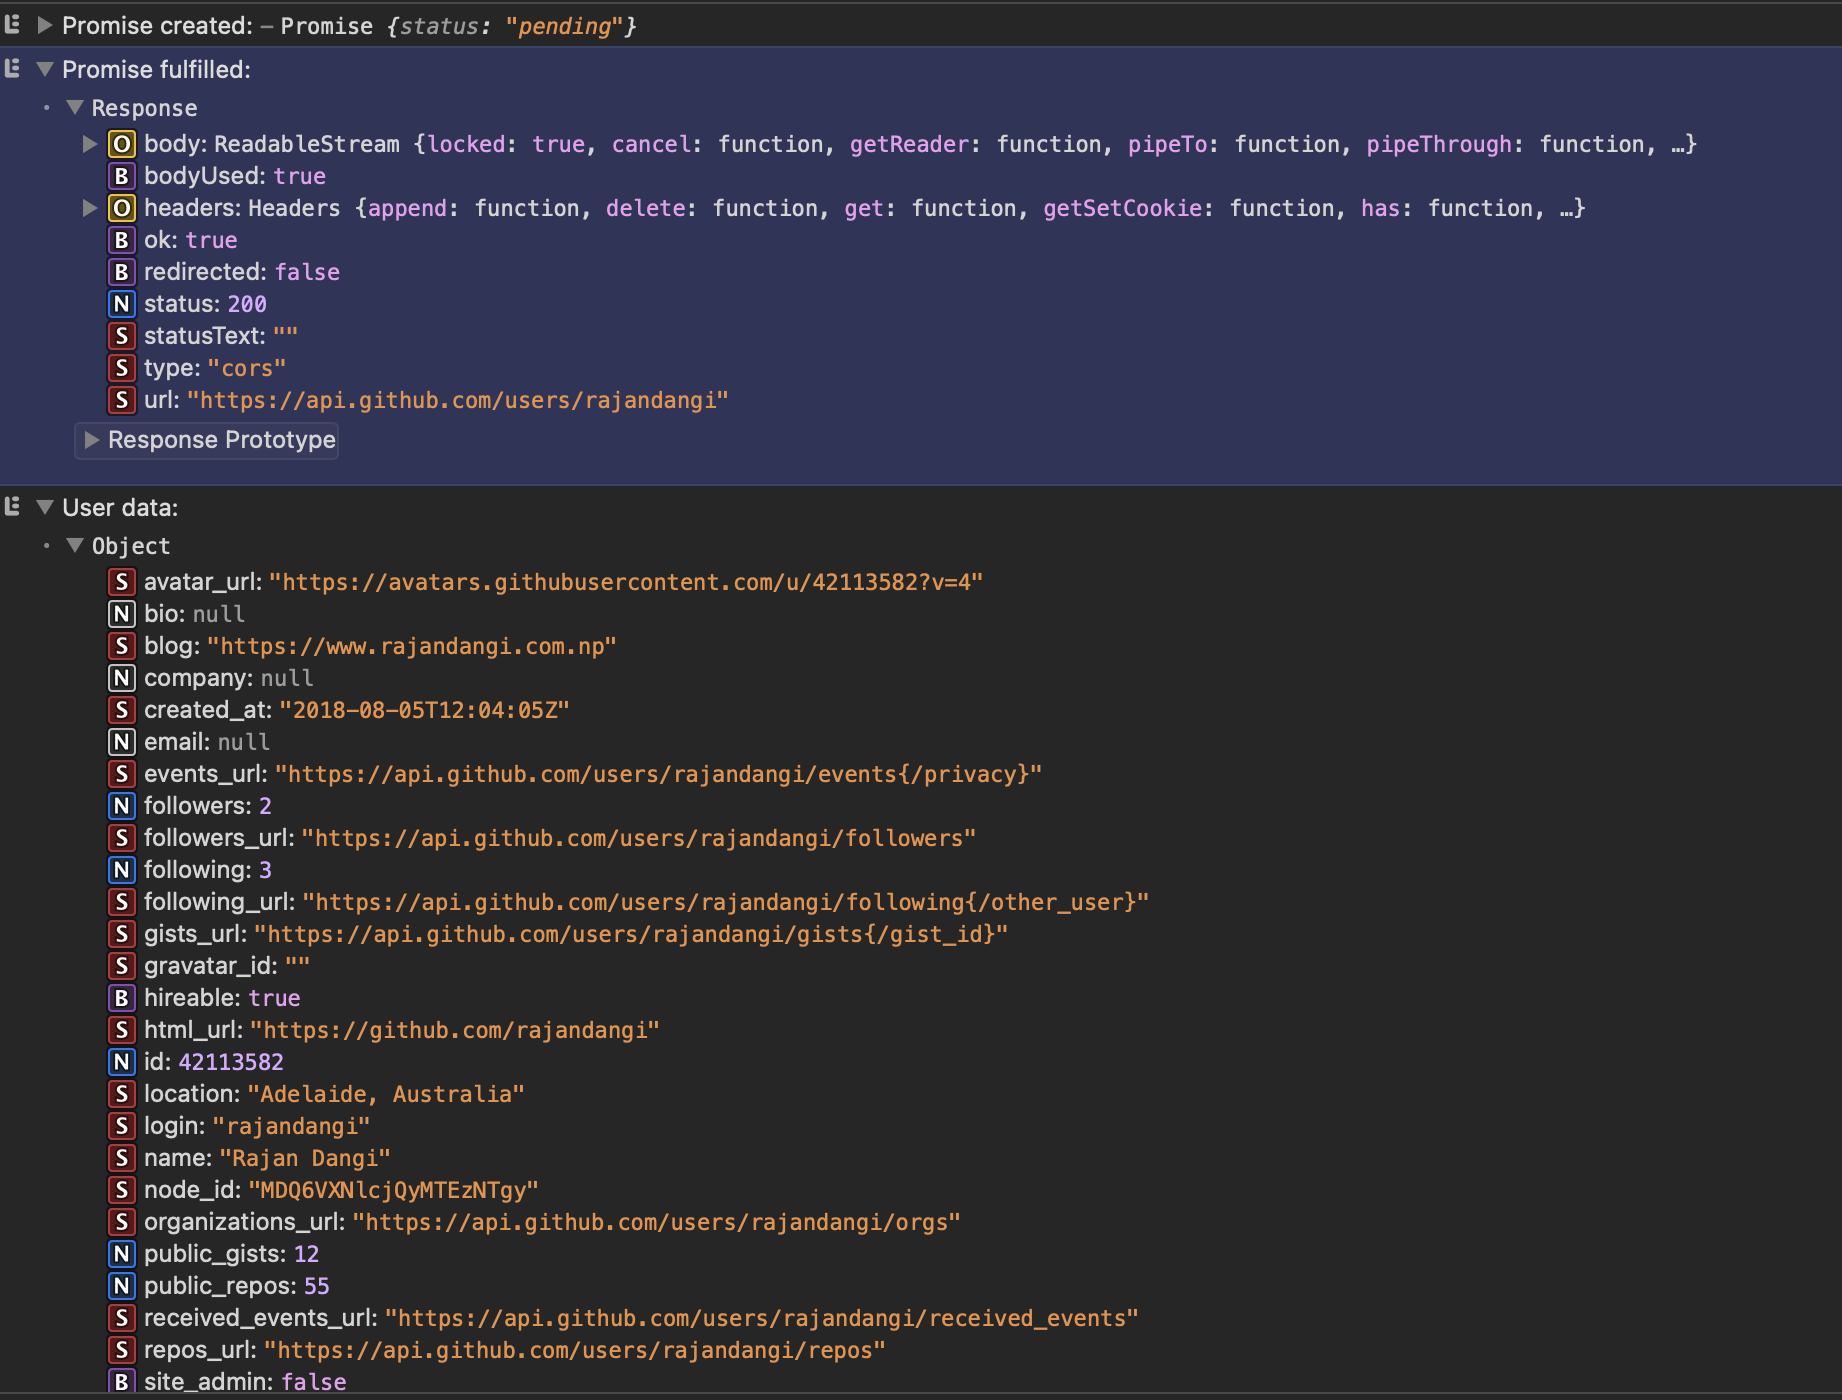
Task: Click the log-level icon beside Promise fulfilled
Action: (13, 69)
